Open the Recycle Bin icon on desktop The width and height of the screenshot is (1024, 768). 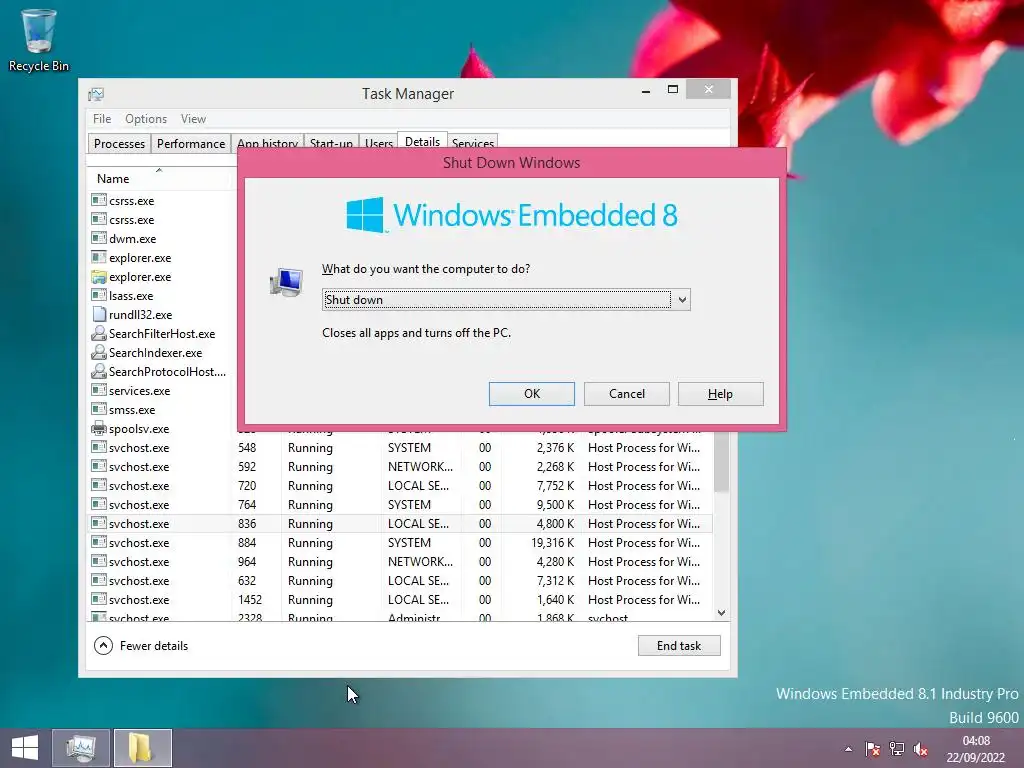tap(39, 40)
